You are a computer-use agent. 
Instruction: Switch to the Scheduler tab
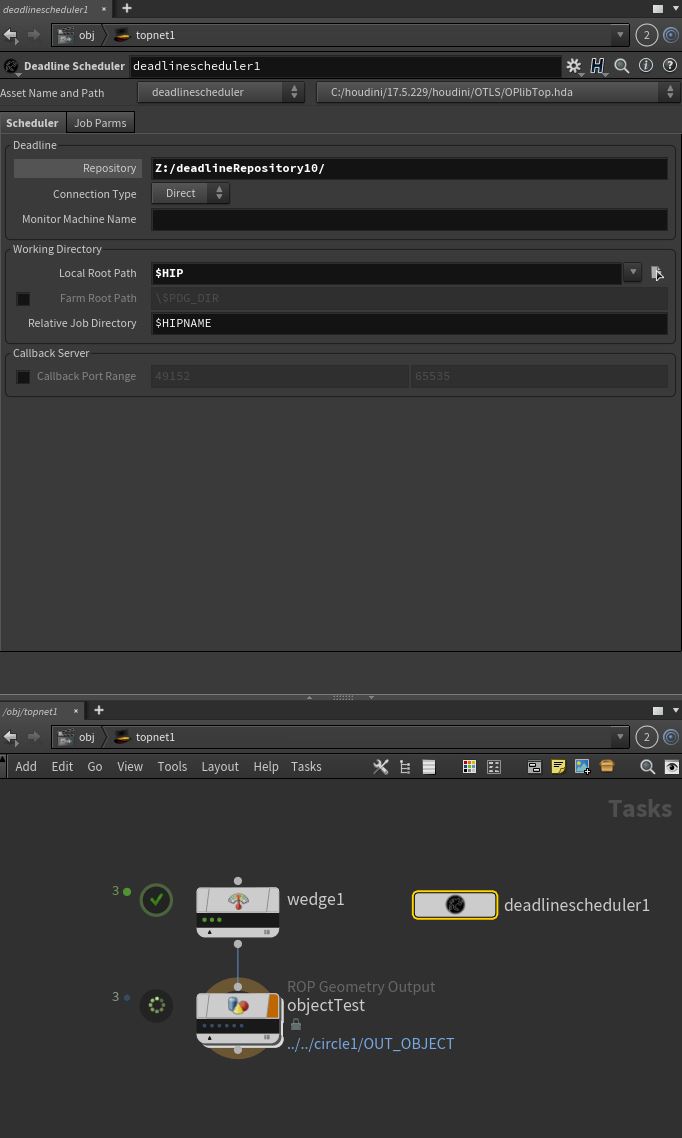pyautogui.click(x=33, y=123)
